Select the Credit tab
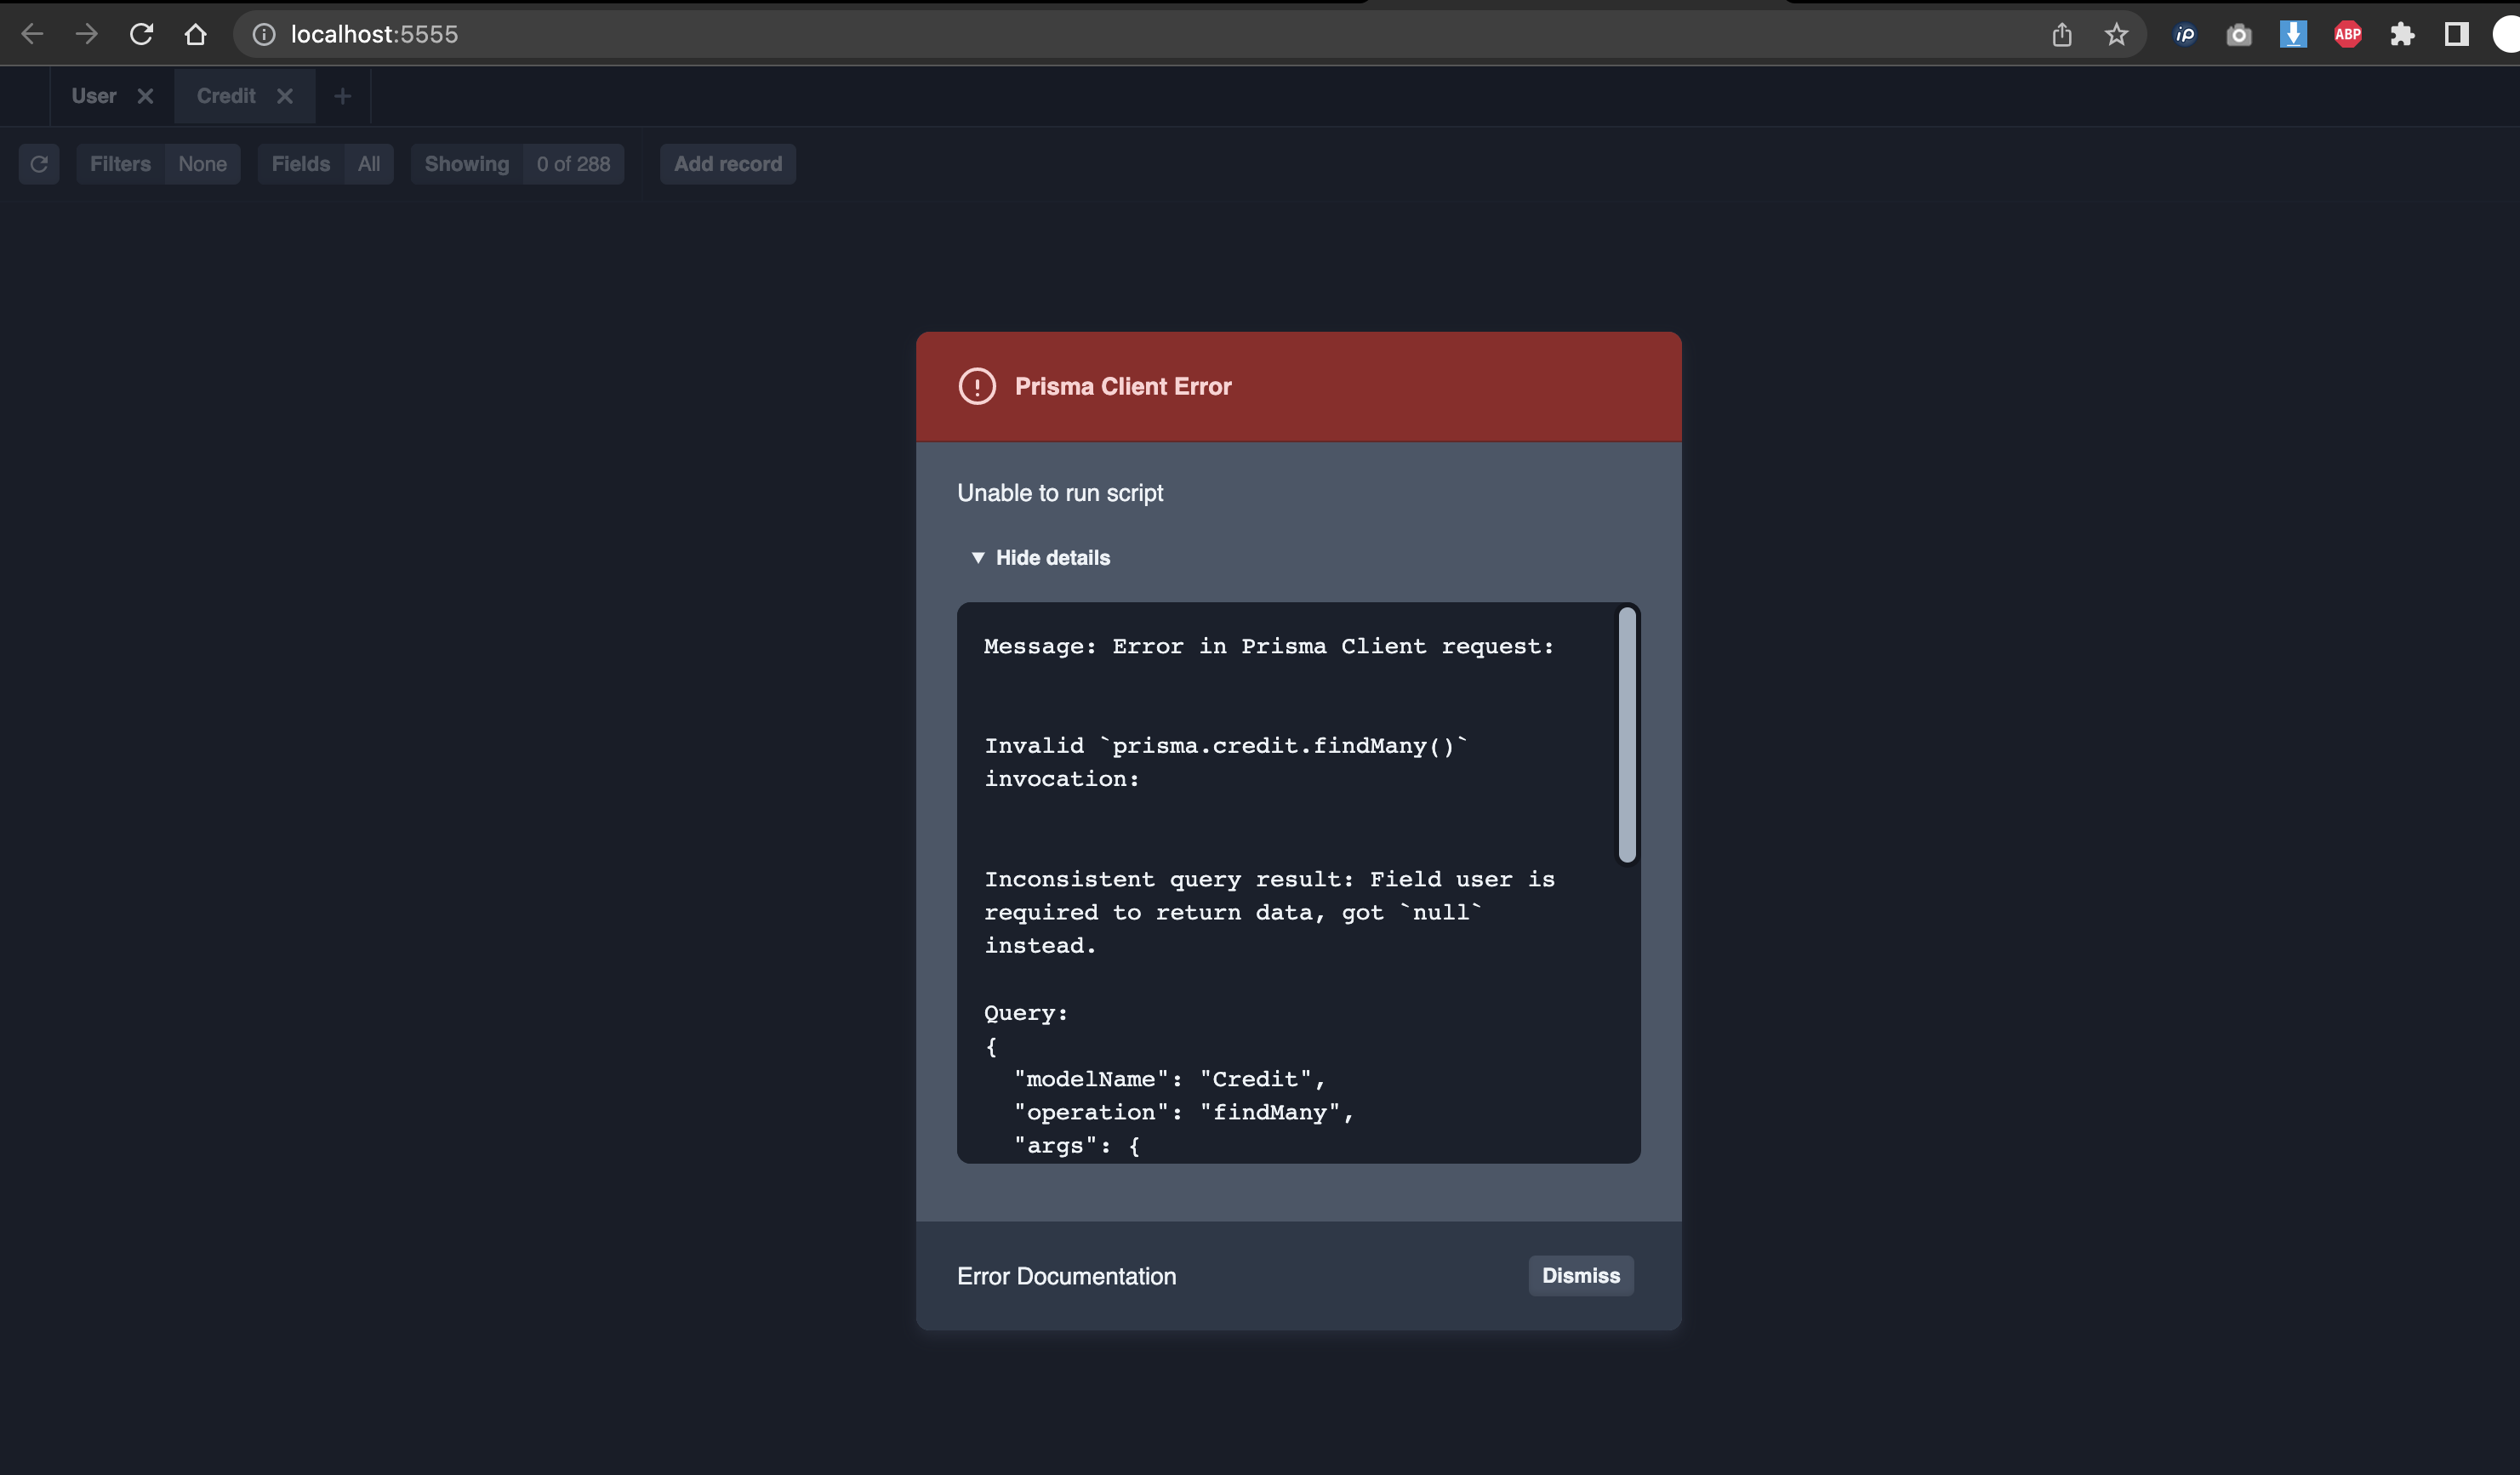Image resolution: width=2520 pixels, height=1475 pixels. click(x=225, y=95)
